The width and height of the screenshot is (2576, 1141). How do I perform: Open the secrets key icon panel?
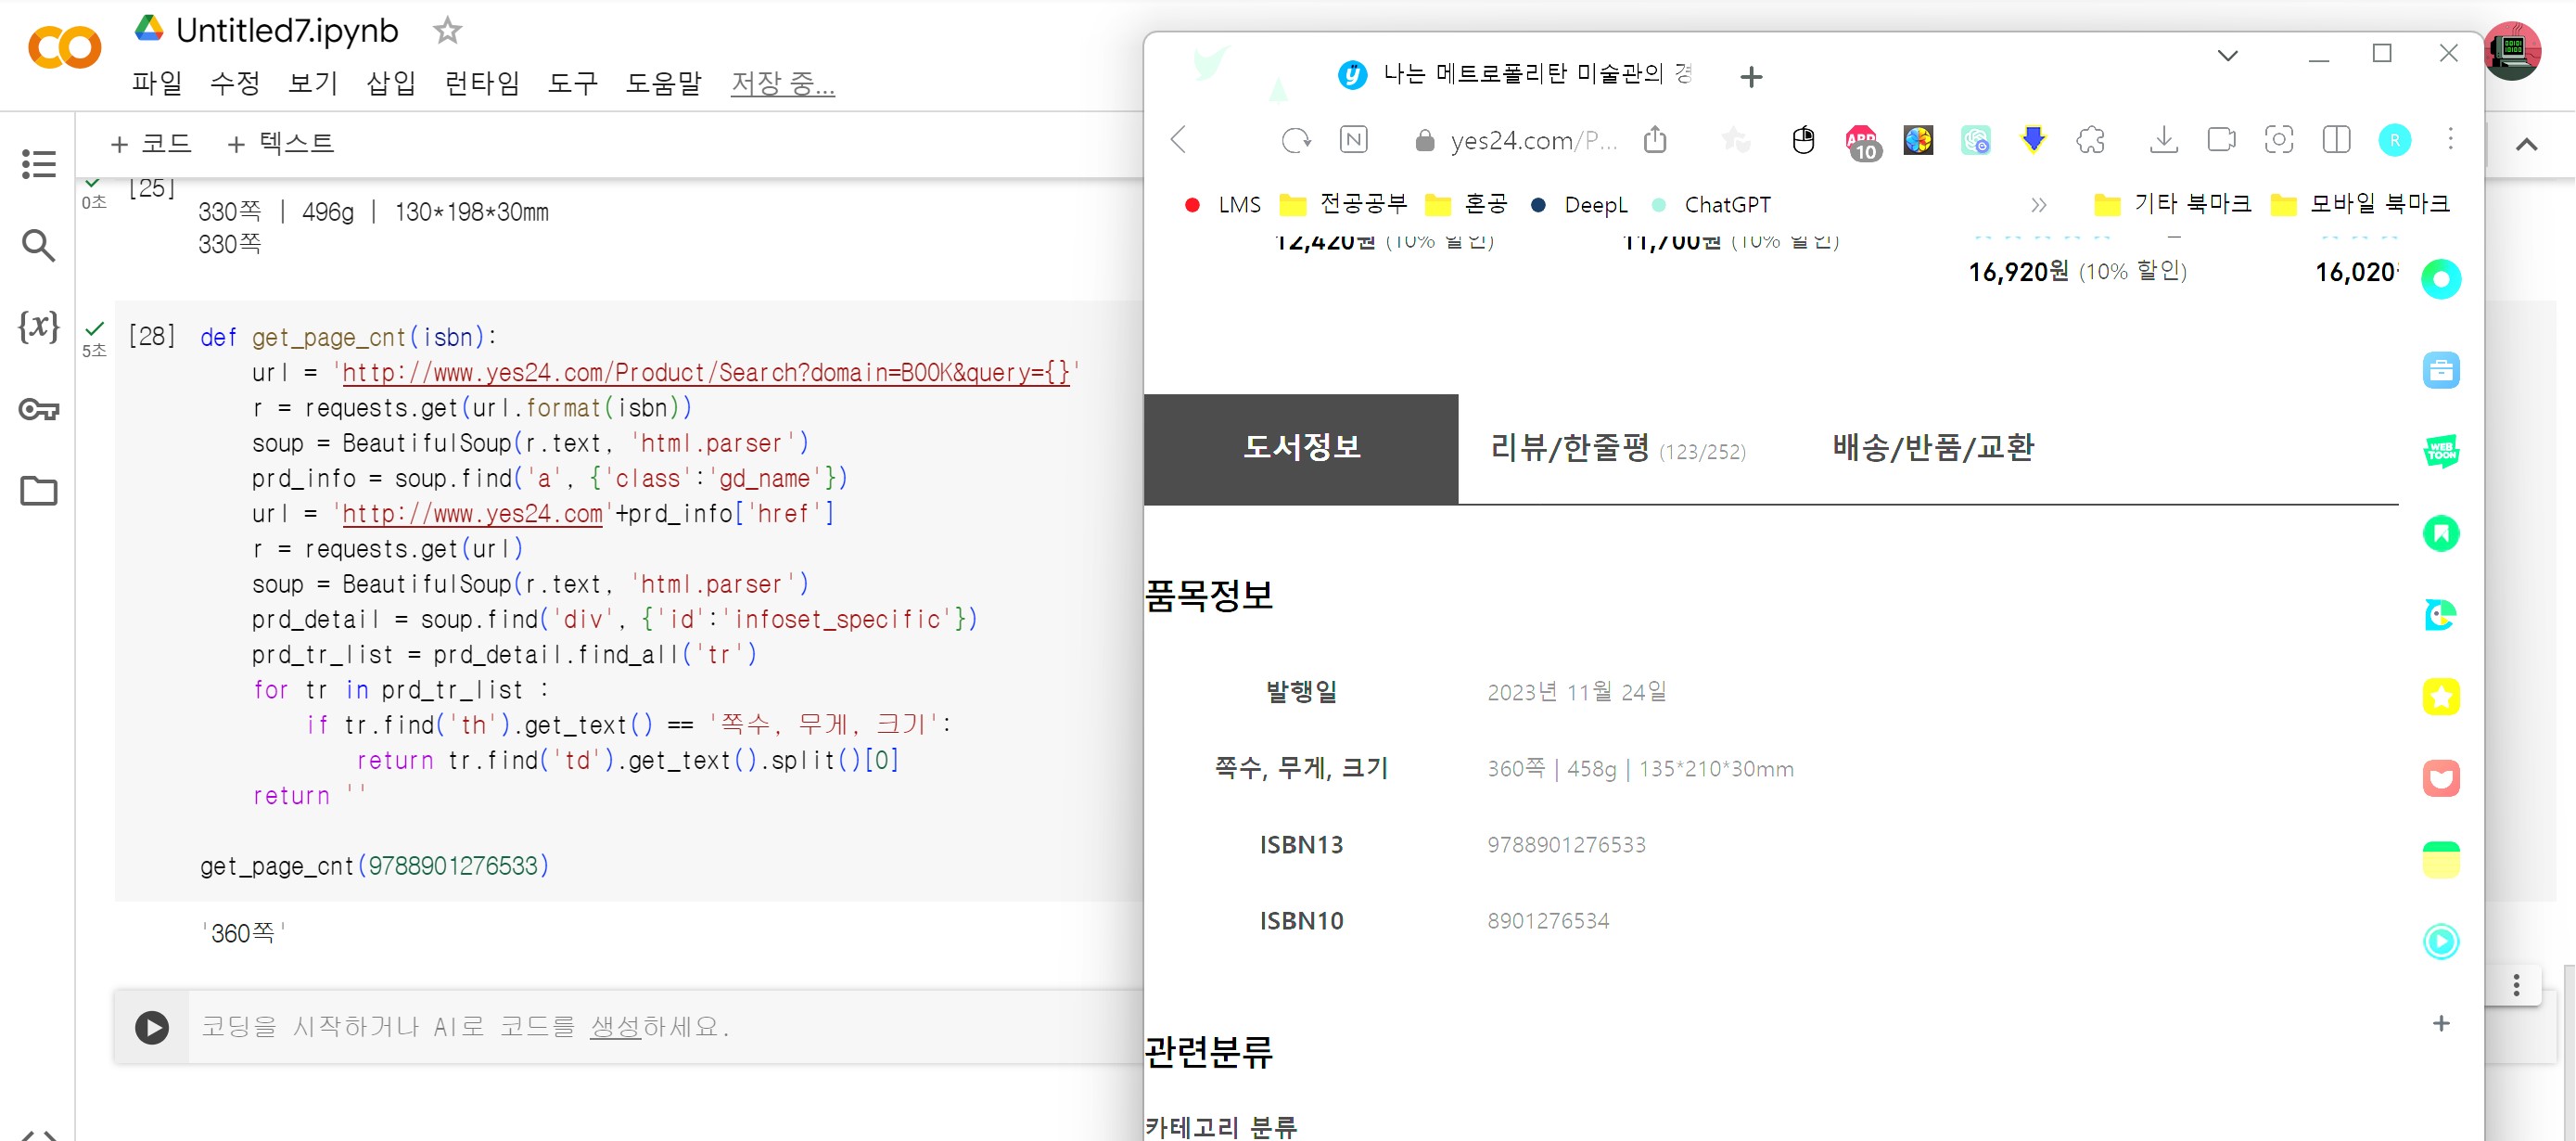(x=38, y=409)
